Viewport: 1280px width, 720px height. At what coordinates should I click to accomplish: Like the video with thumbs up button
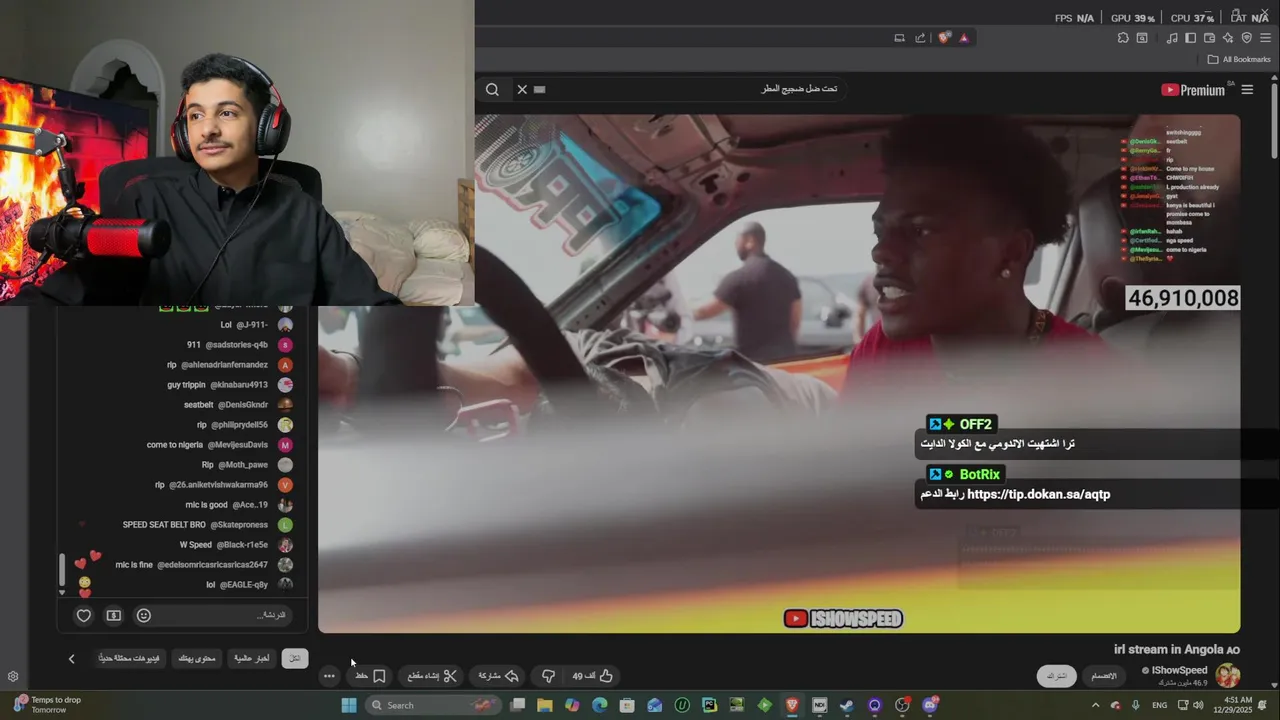[593, 676]
